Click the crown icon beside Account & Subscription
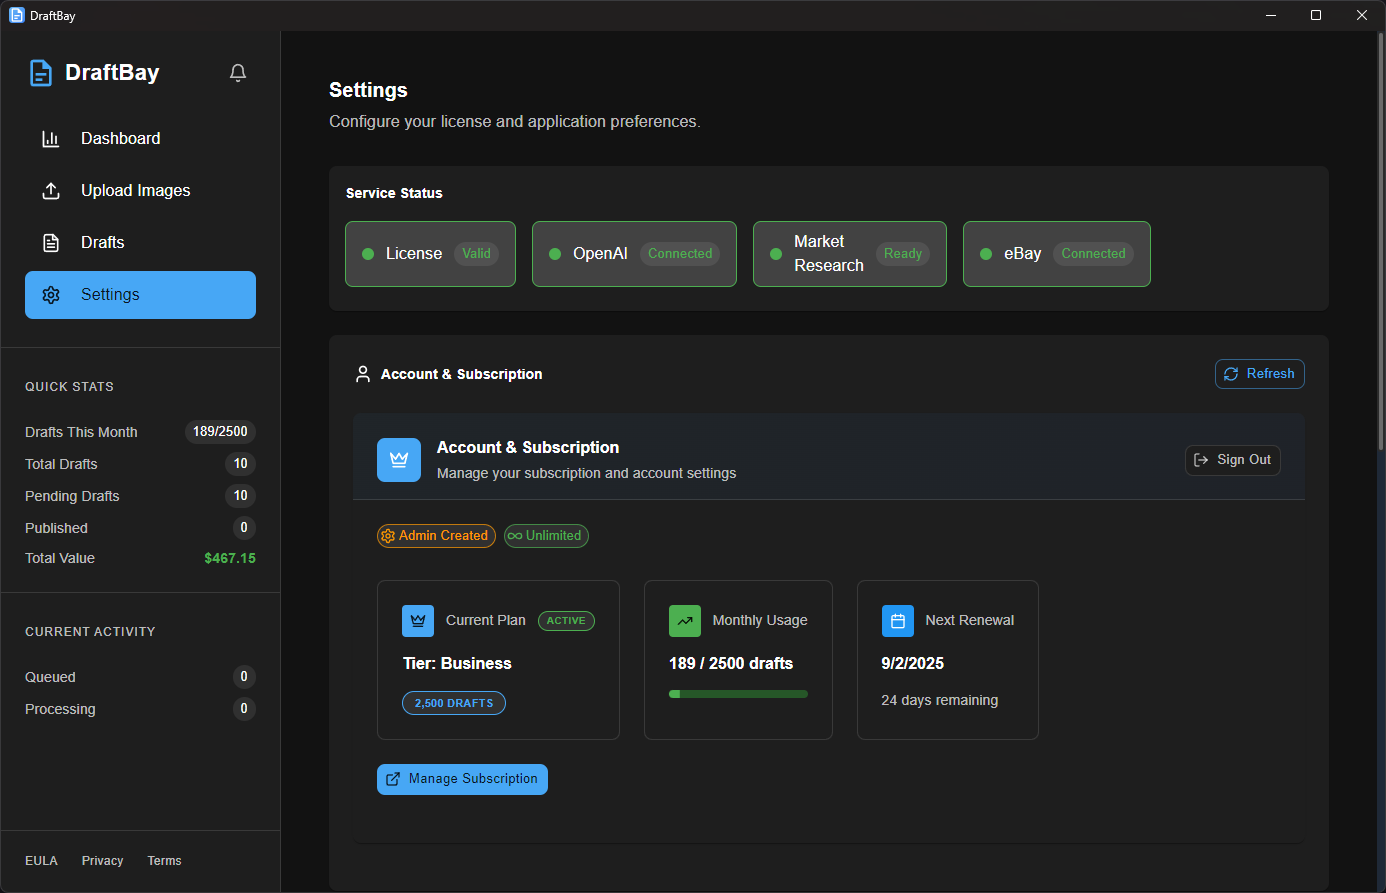This screenshot has height=893, width=1386. point(399,460)
